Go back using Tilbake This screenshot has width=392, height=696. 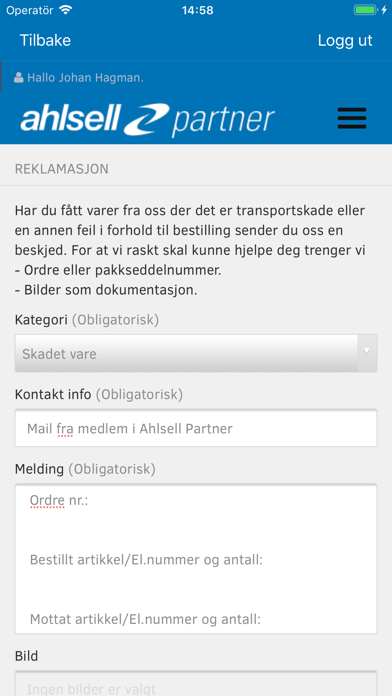click(x=45, y=40)
